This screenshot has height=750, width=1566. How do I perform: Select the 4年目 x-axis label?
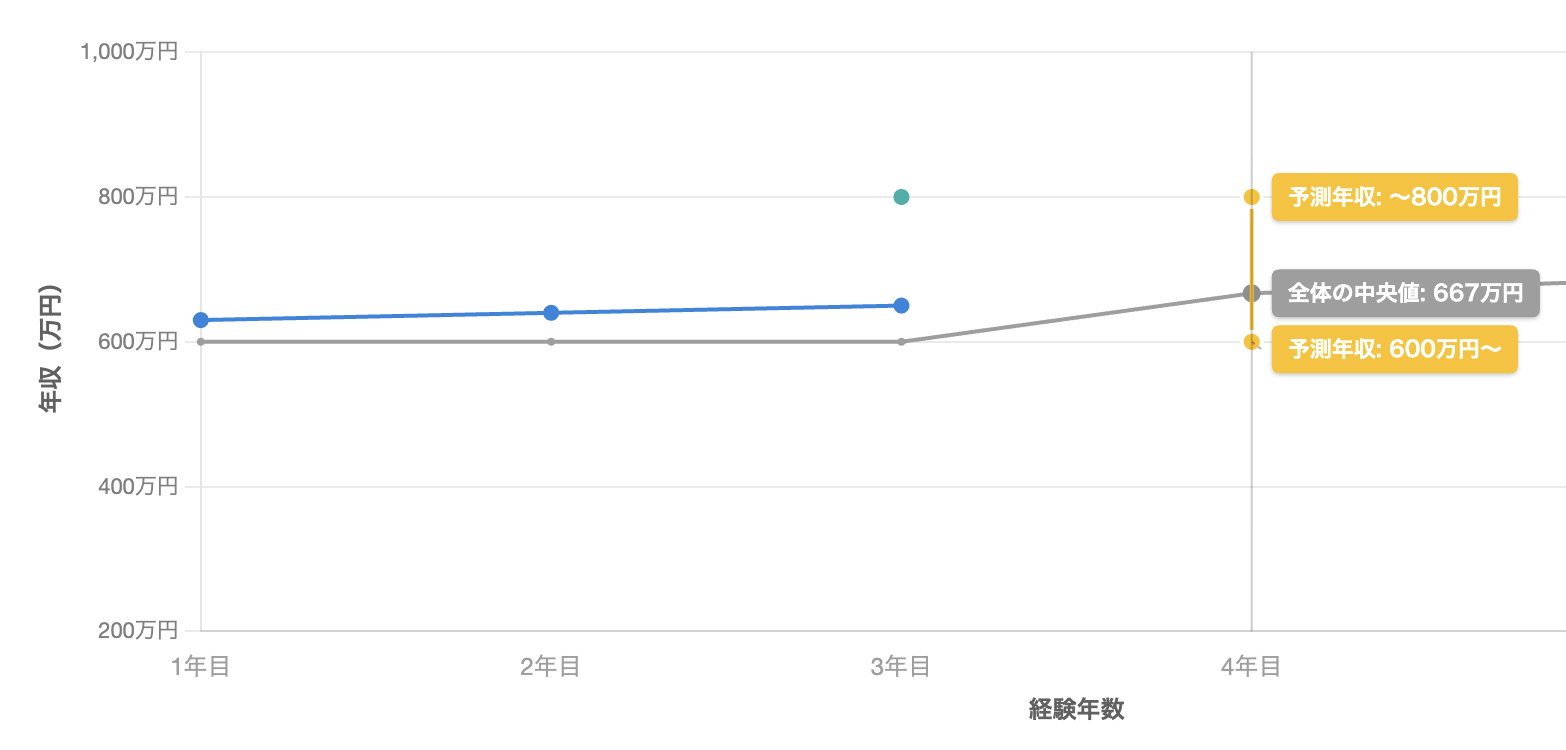tap(1251, 667)
